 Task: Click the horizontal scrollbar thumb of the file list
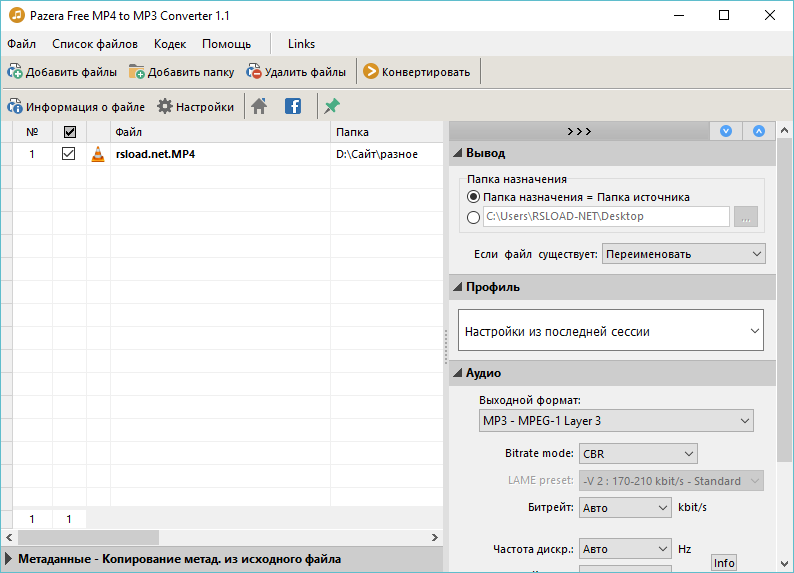click(x=89, y=538)
